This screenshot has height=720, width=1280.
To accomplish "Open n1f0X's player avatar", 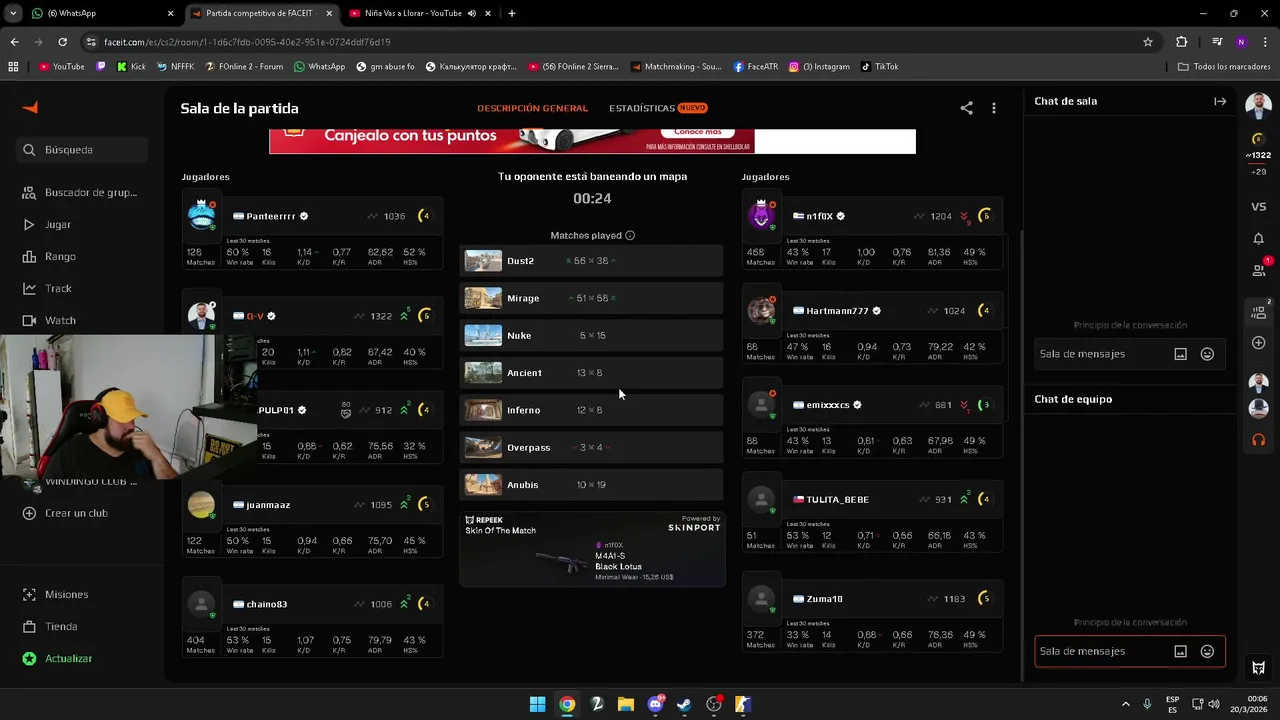I will click(x=762, y=215).
